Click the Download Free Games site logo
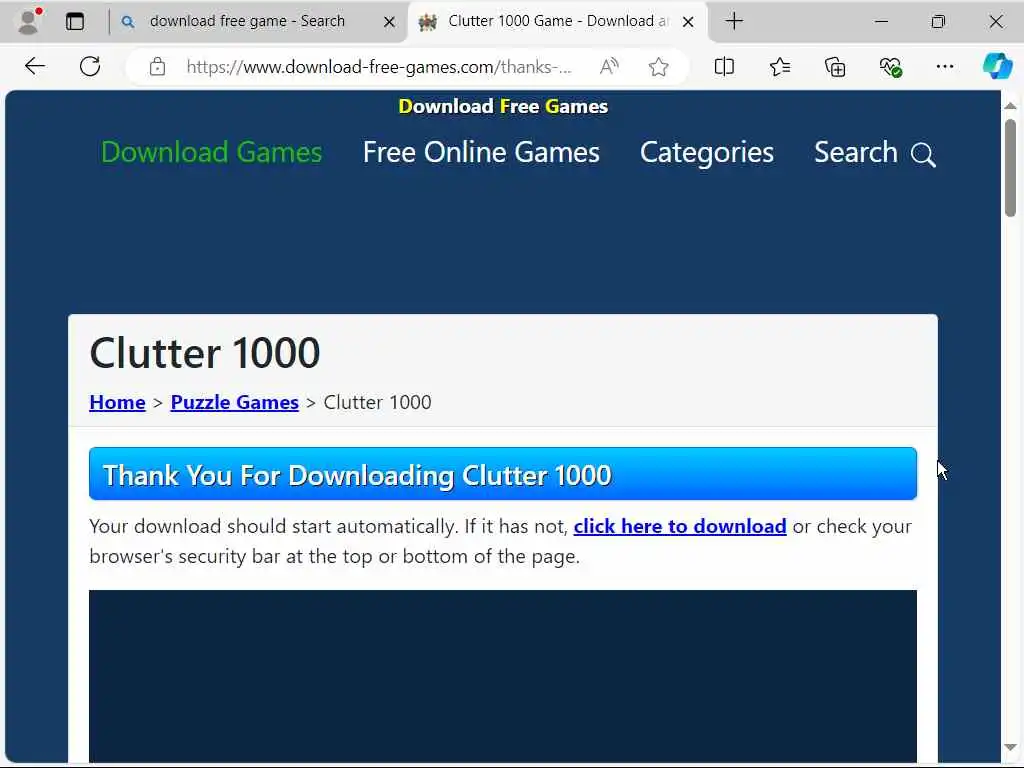Screen dimensions: 1024x768 [x=503, y=106]
